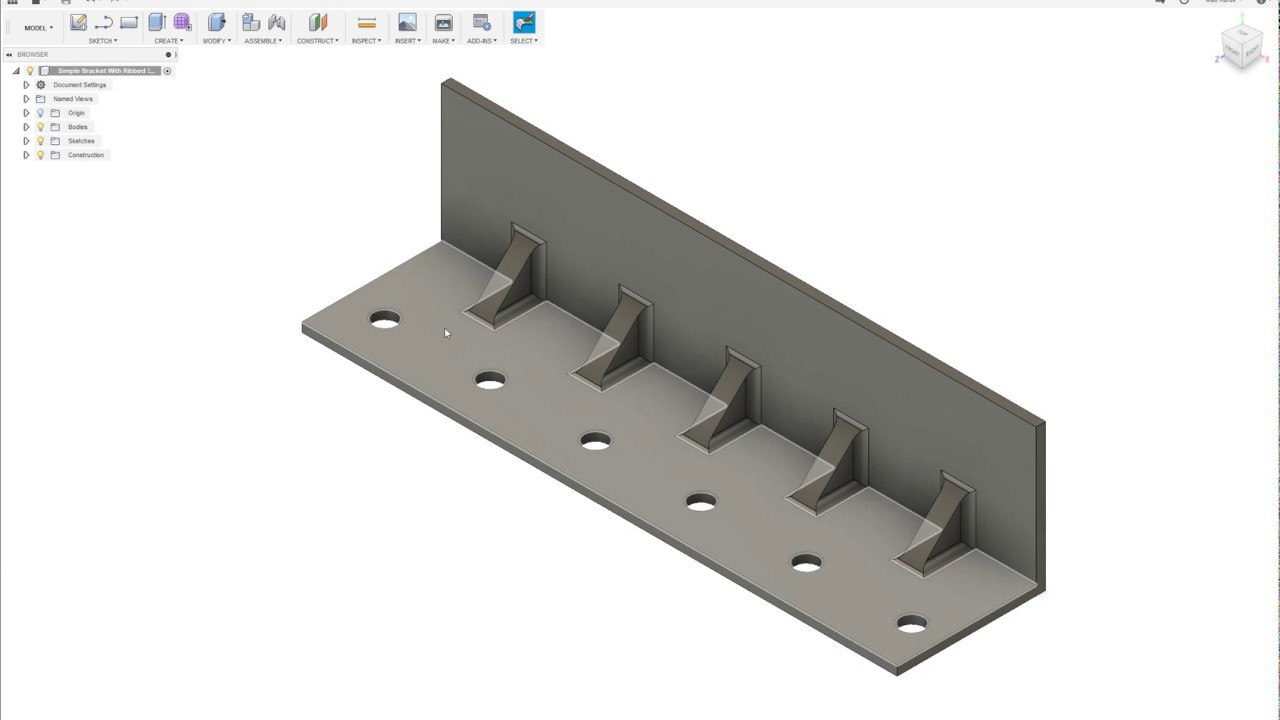Open the CREATE menu
This screenshot has height=720, width=1280.
pos(169,41)
